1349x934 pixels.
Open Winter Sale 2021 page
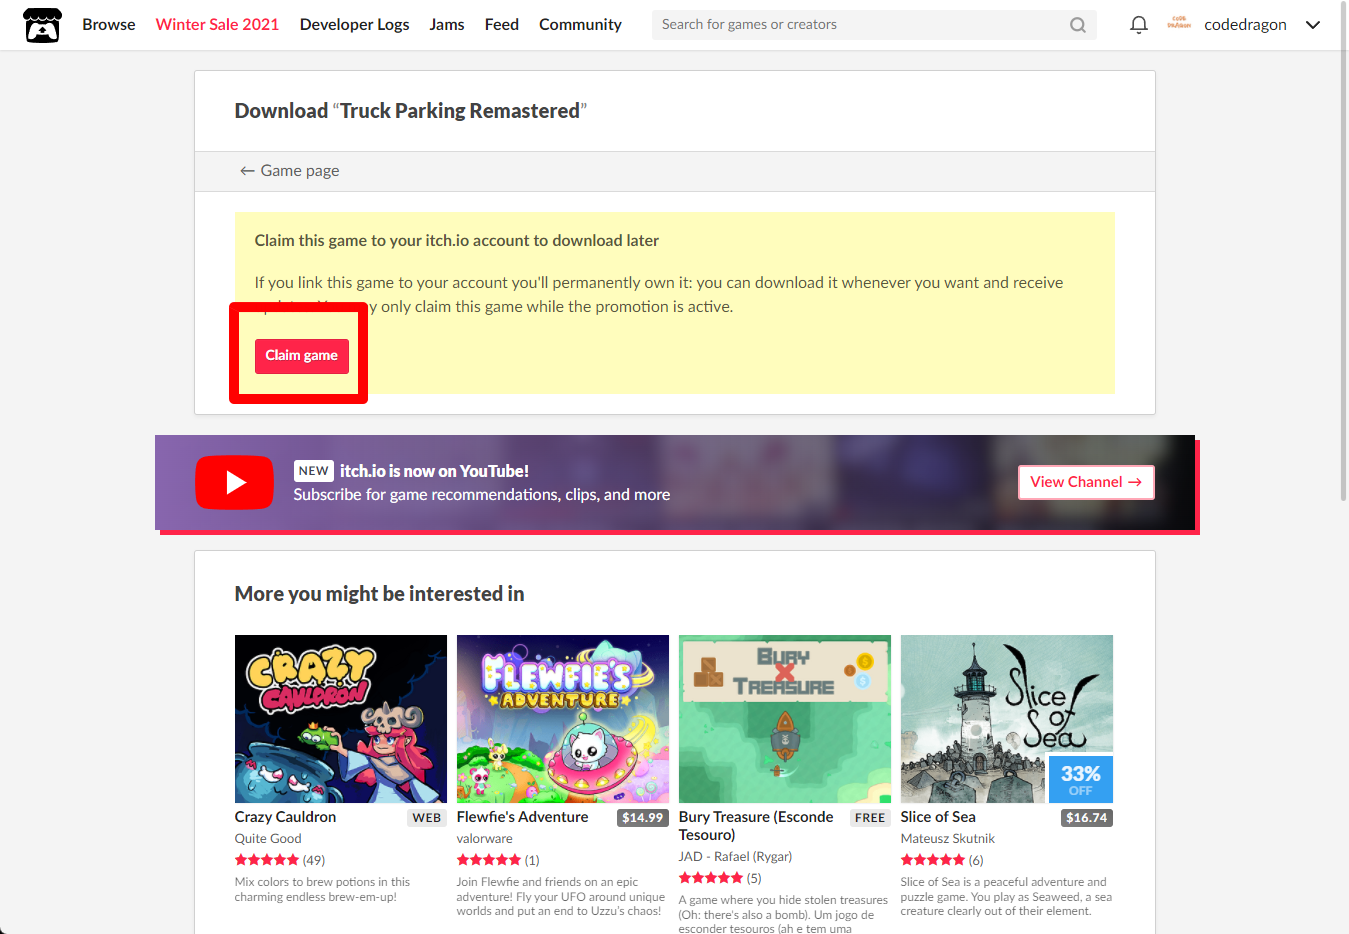(217, 25)
